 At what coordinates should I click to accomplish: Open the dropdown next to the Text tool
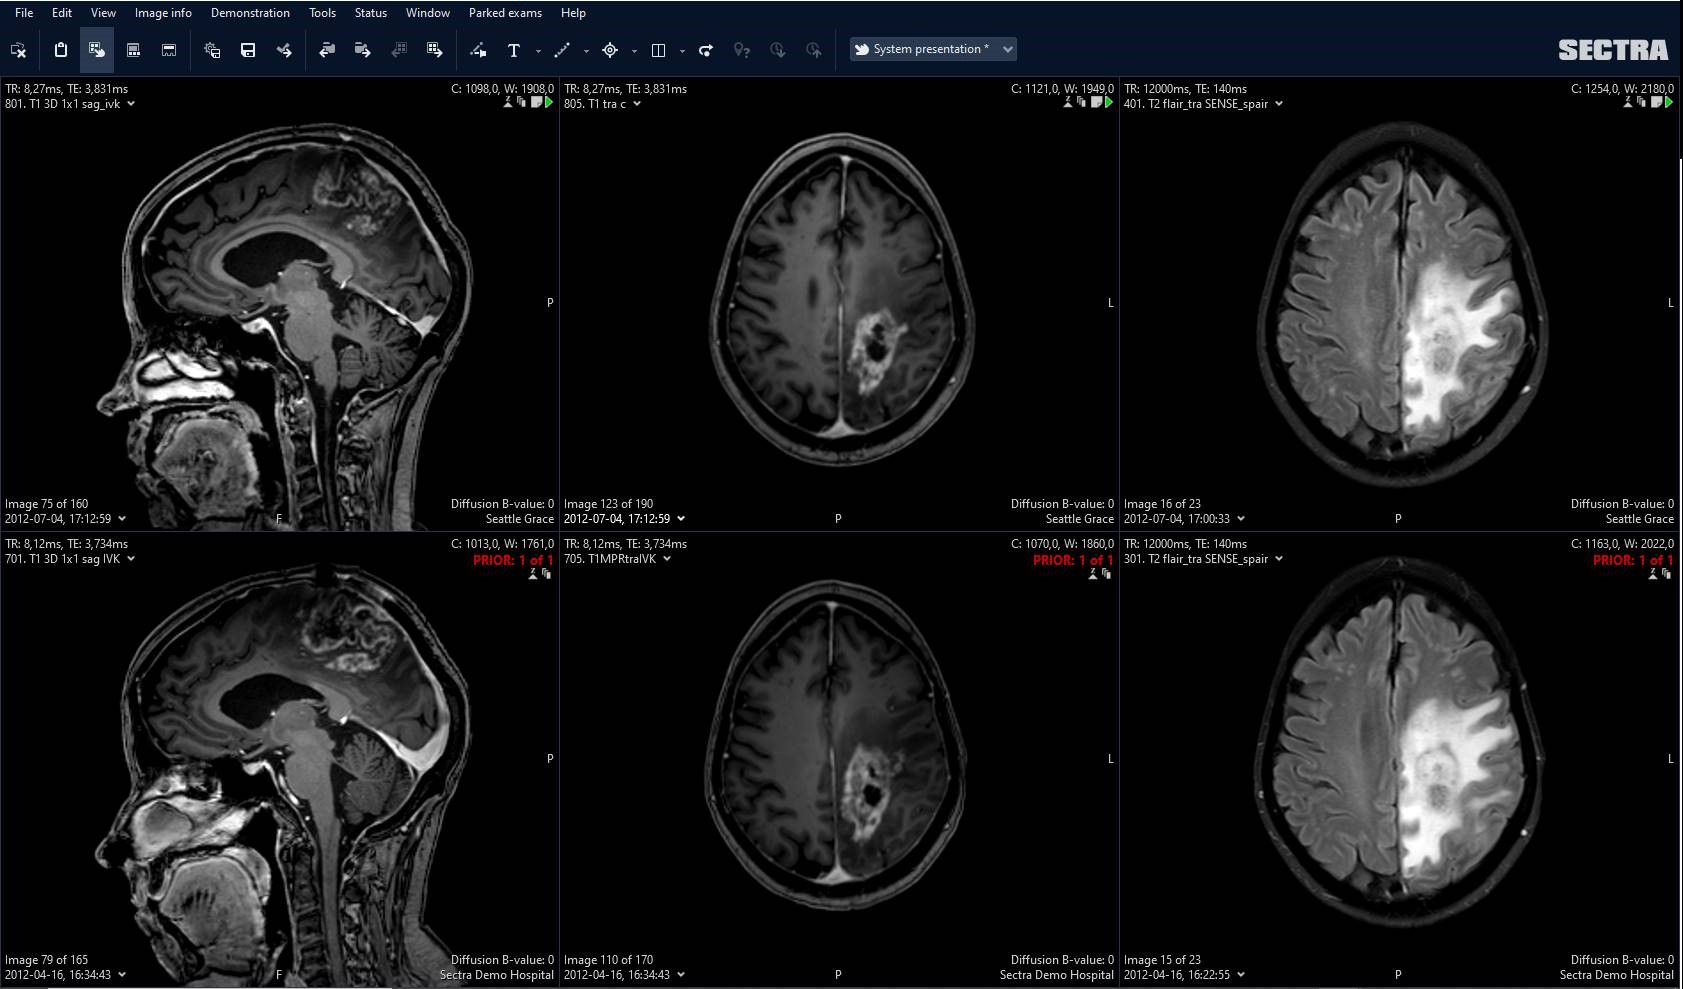click(x=537, y=50)
